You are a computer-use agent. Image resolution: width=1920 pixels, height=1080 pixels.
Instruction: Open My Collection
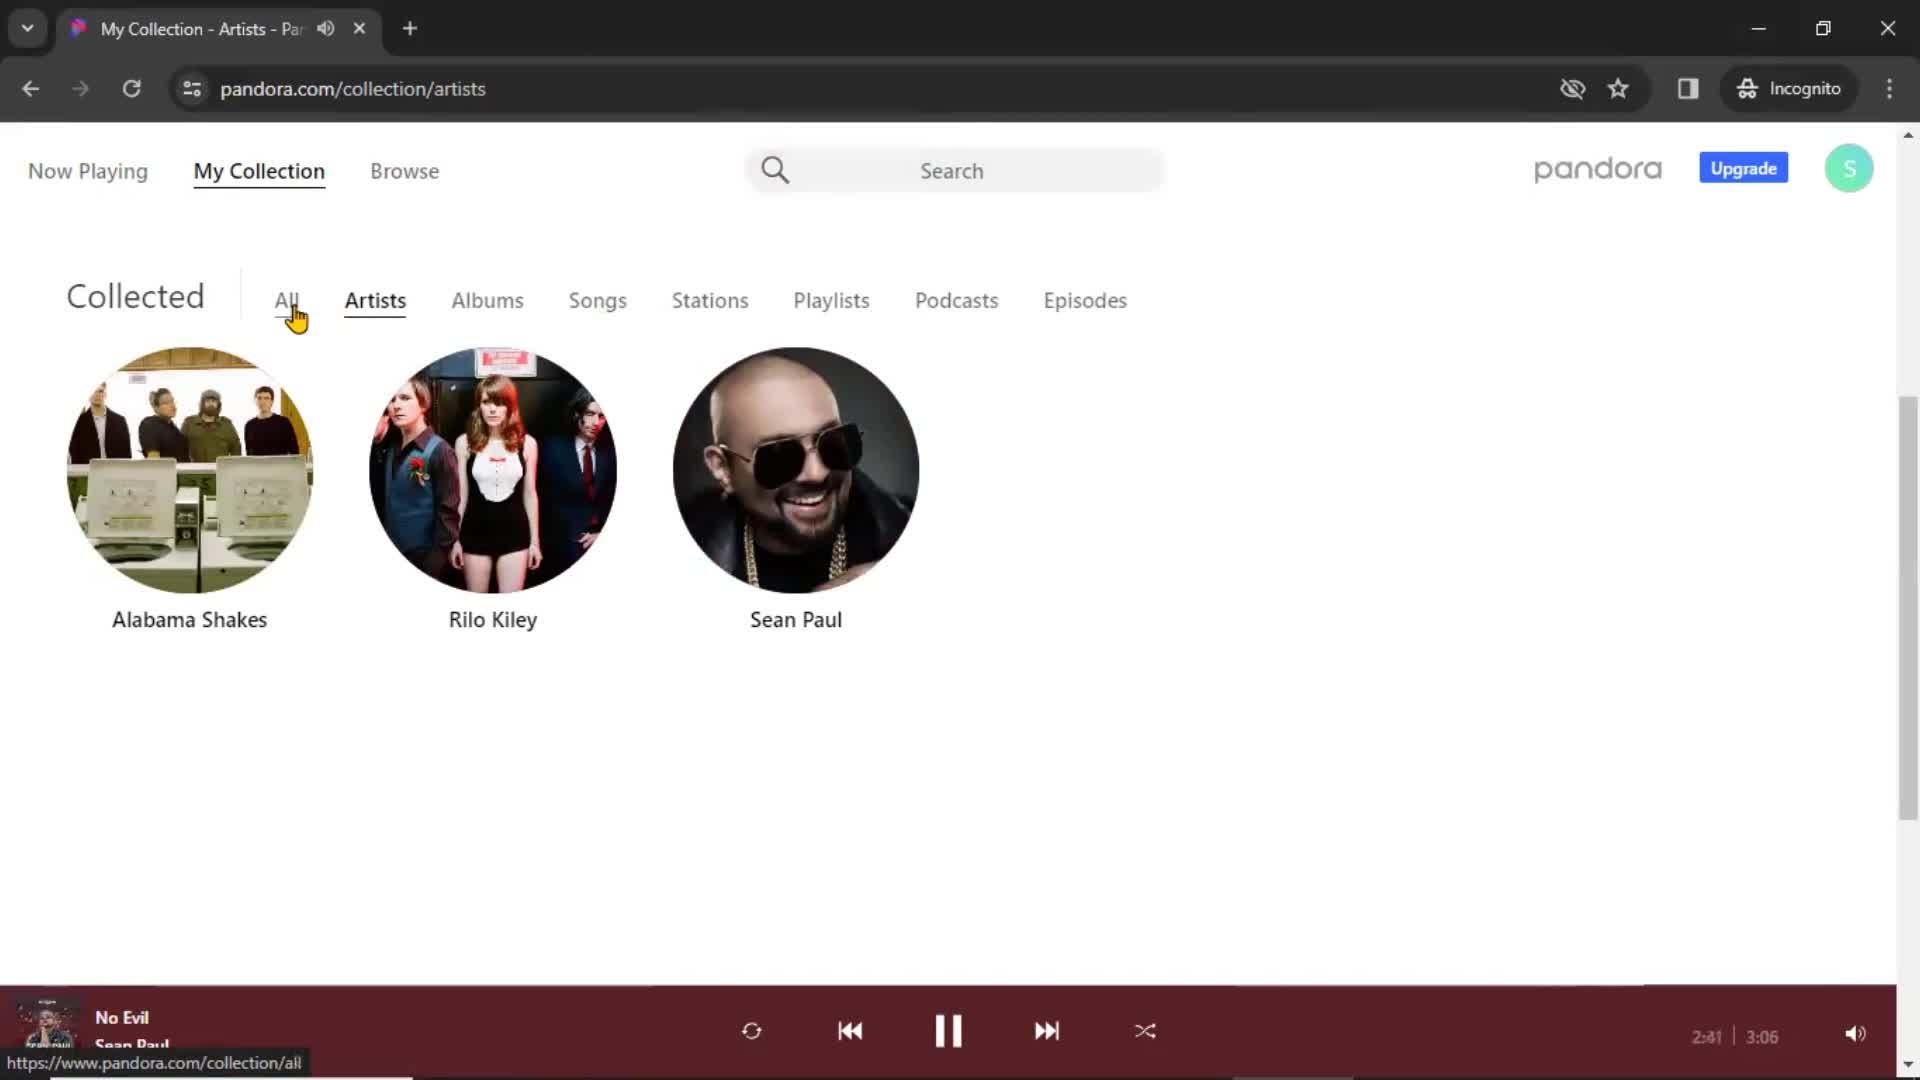pyautogui.click(x=259, y=171)
